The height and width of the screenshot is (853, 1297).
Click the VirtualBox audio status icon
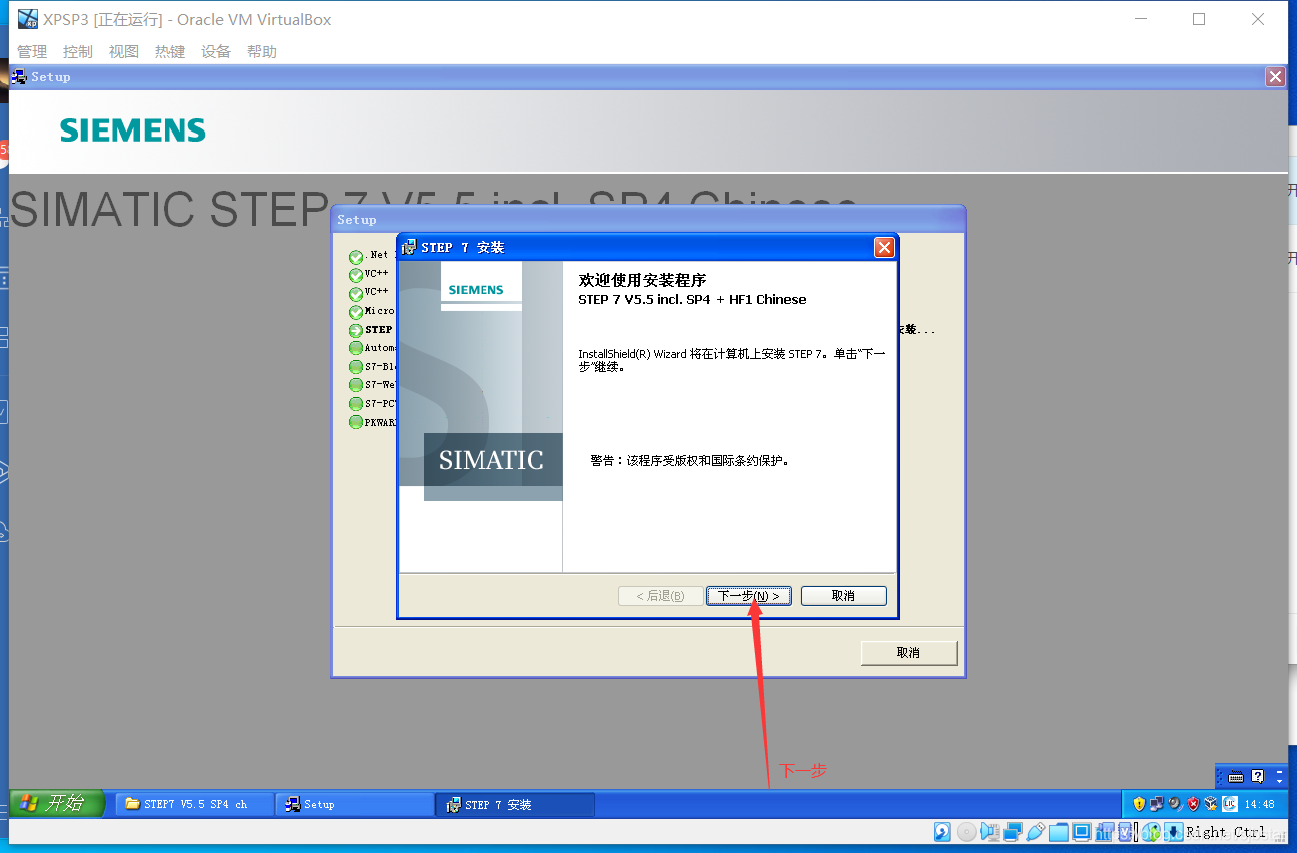[990, 831]
